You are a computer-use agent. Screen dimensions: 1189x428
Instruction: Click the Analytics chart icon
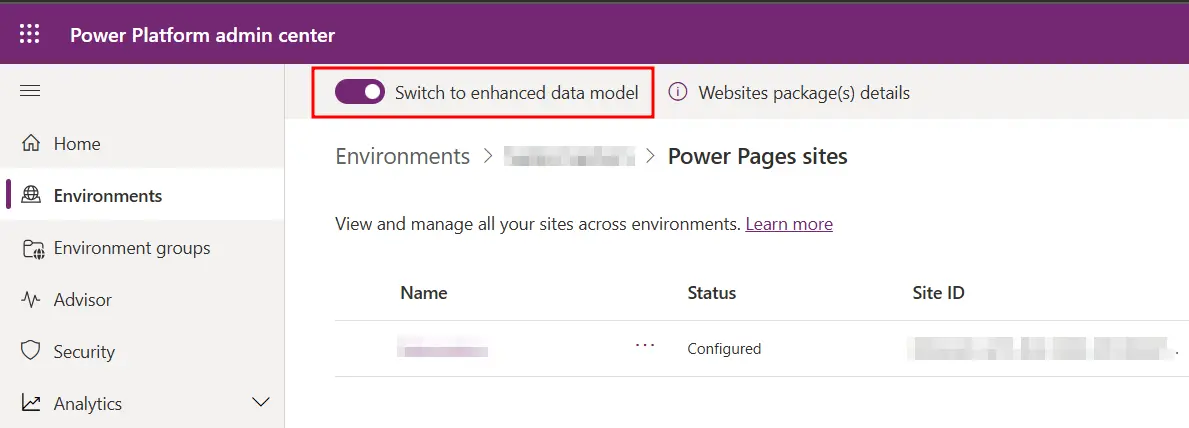[x=30, y=403]
